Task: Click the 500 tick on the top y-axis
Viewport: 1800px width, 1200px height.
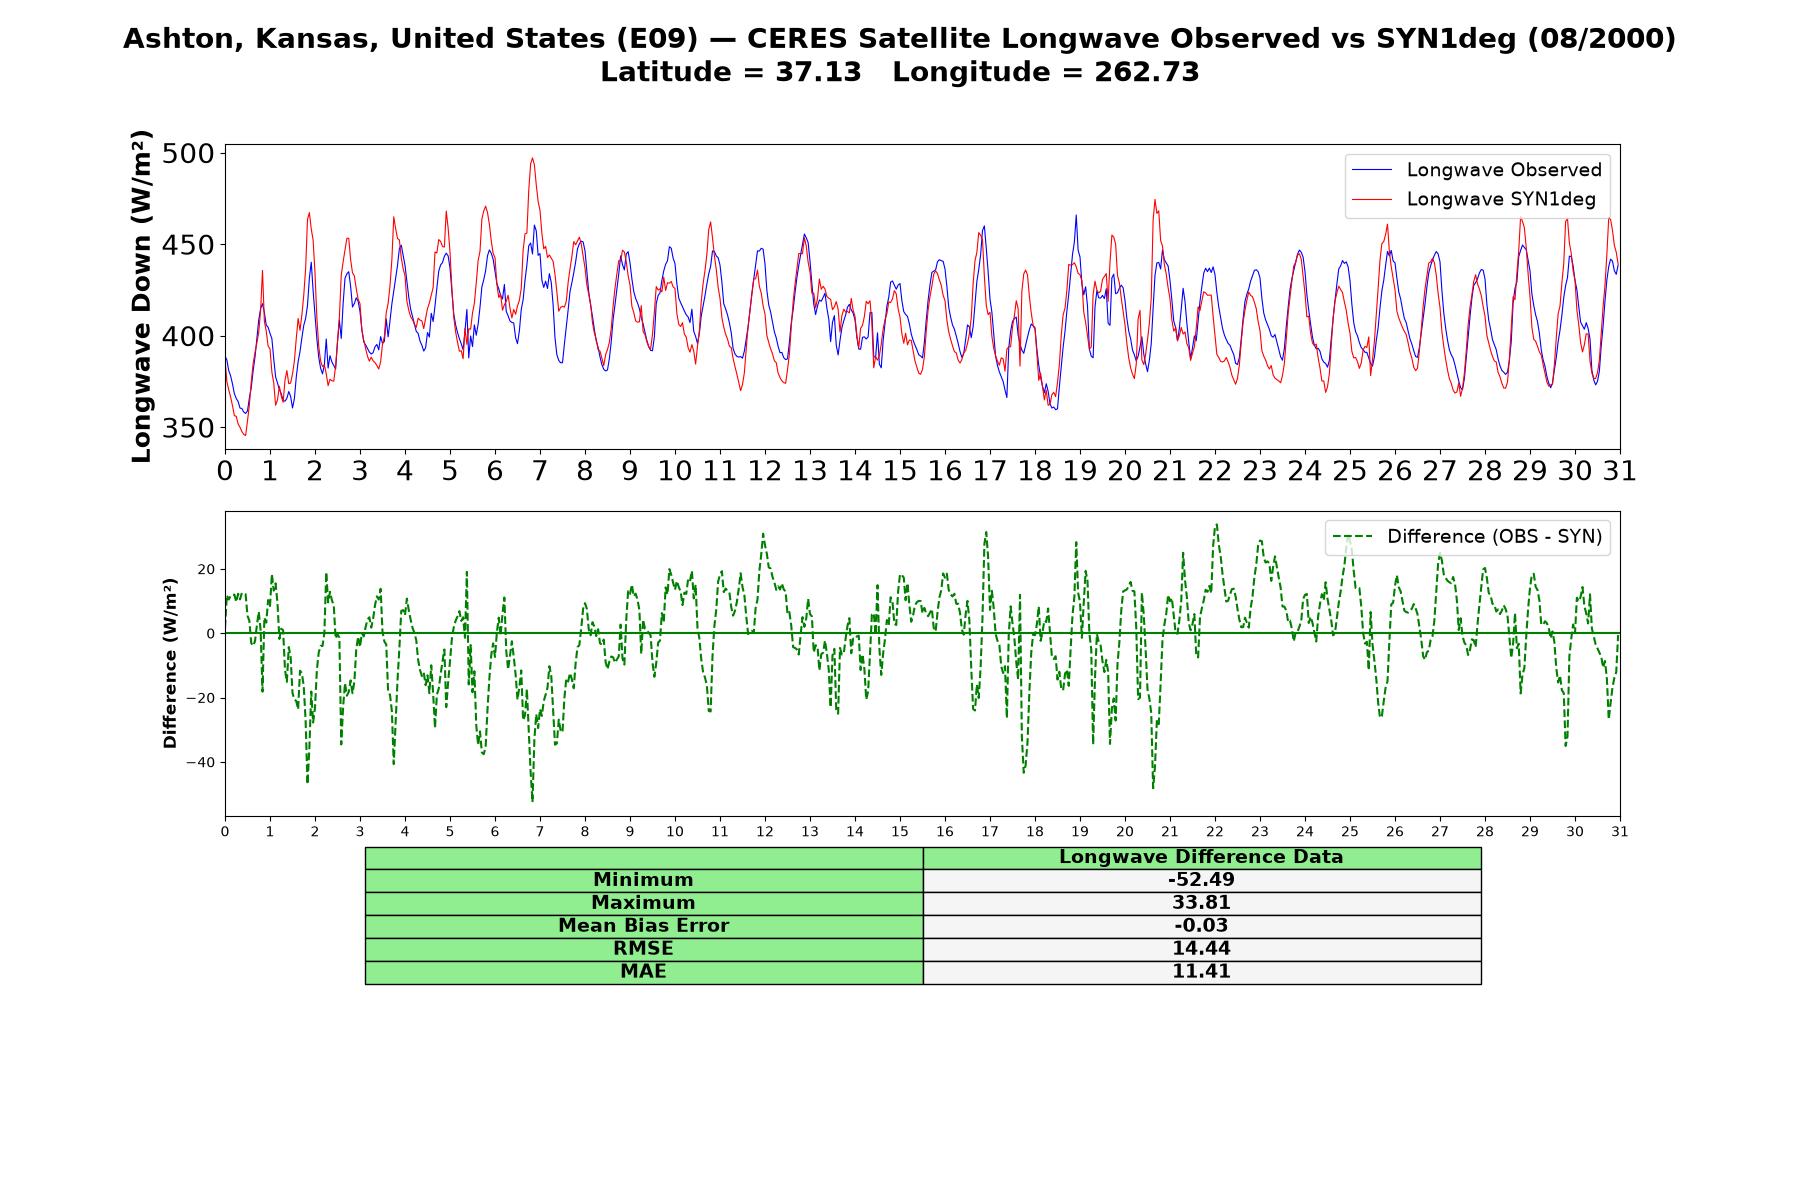Action: click(187, 154)
